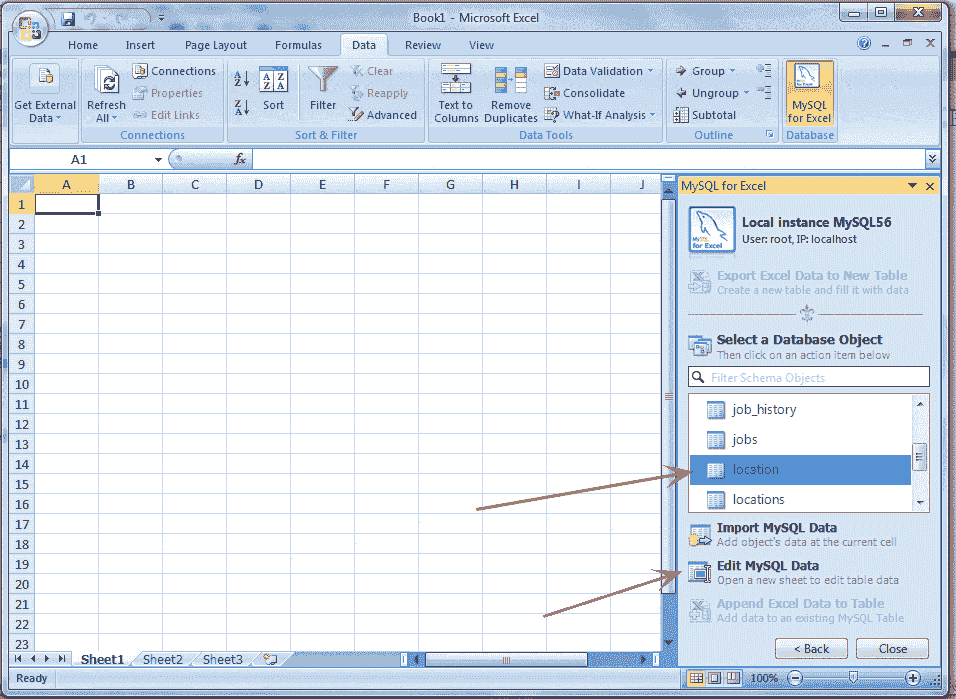This screenshot has width=956, height=699.
Task: Click the Back button in MySQL panel
Action: point(810,648)
